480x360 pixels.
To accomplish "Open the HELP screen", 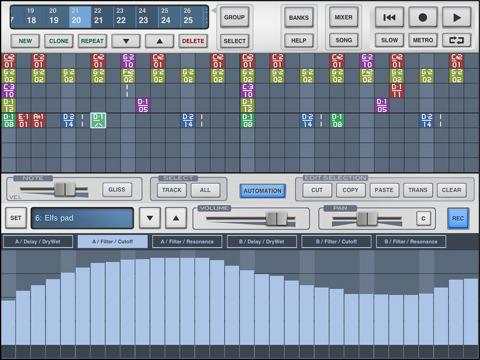I will tap(299, 41).
